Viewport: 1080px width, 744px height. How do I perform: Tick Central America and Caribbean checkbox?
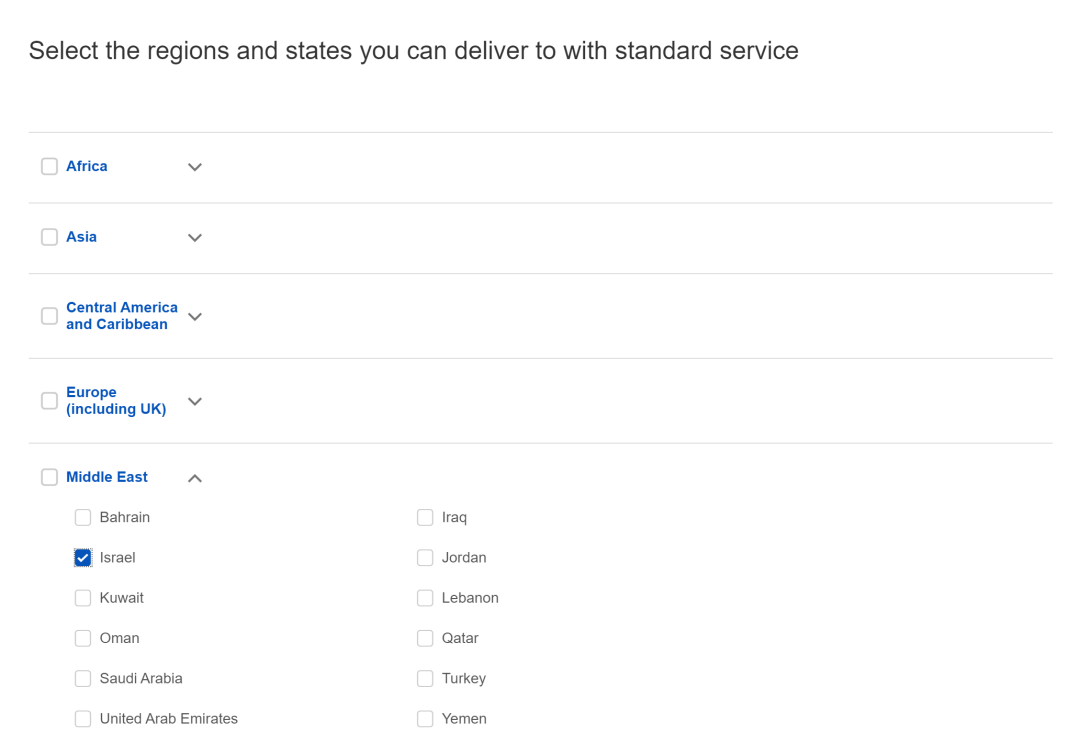pyautogui.click(x=49, y=316)
